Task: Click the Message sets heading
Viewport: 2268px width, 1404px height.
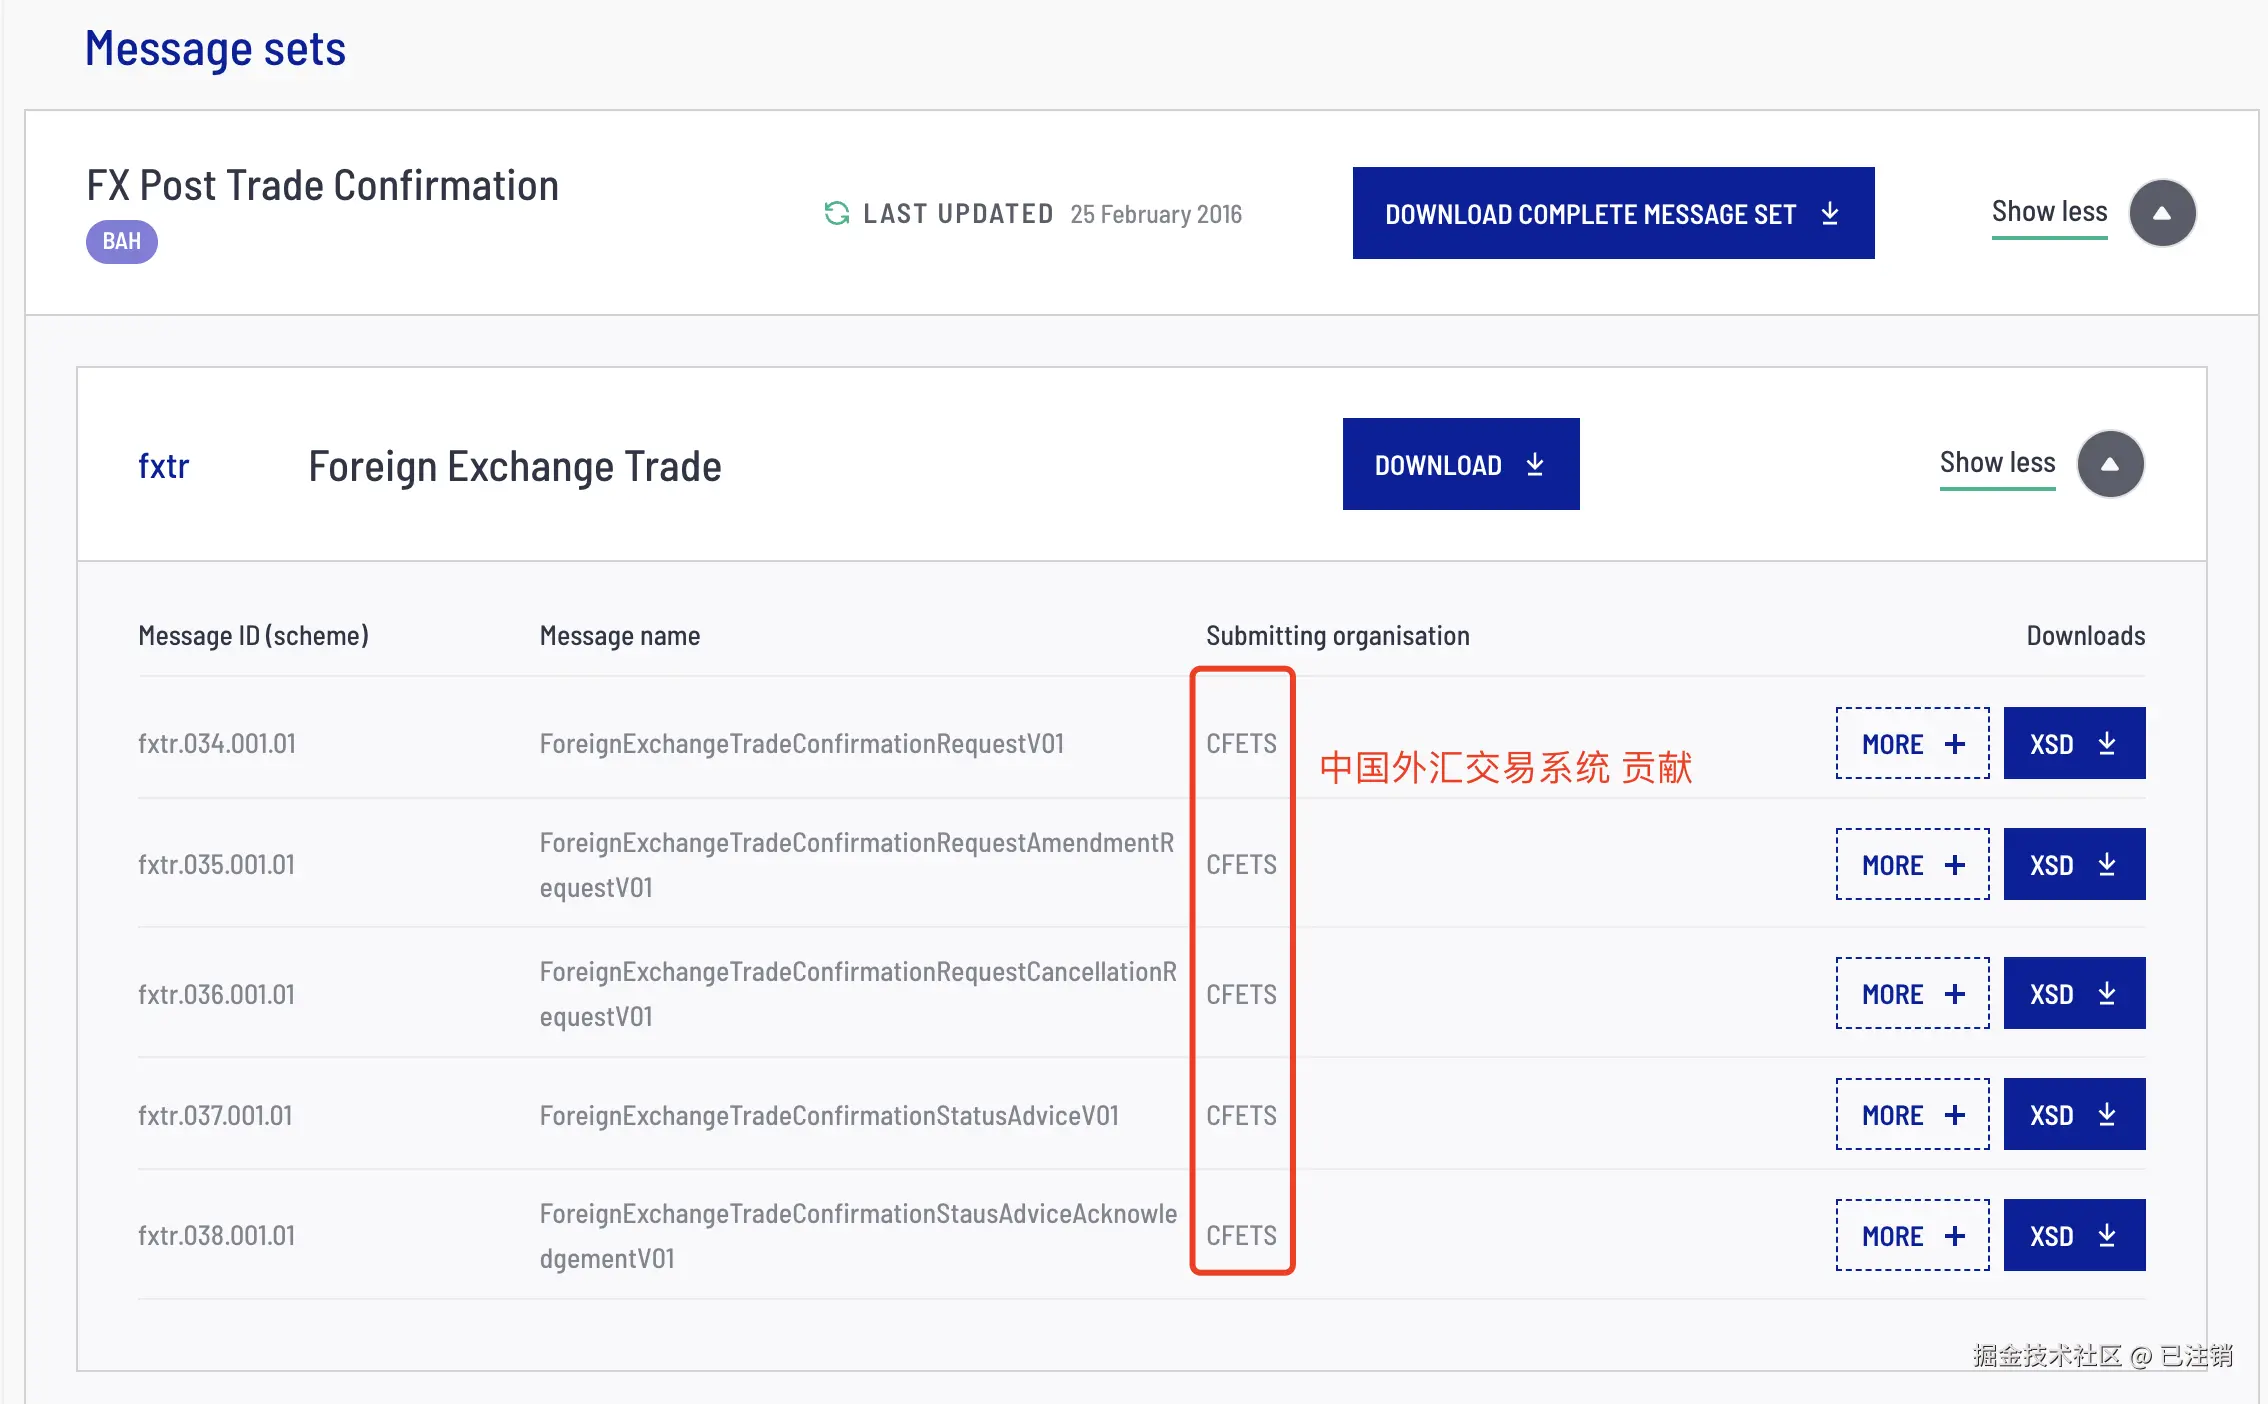Action: (215, 49)
